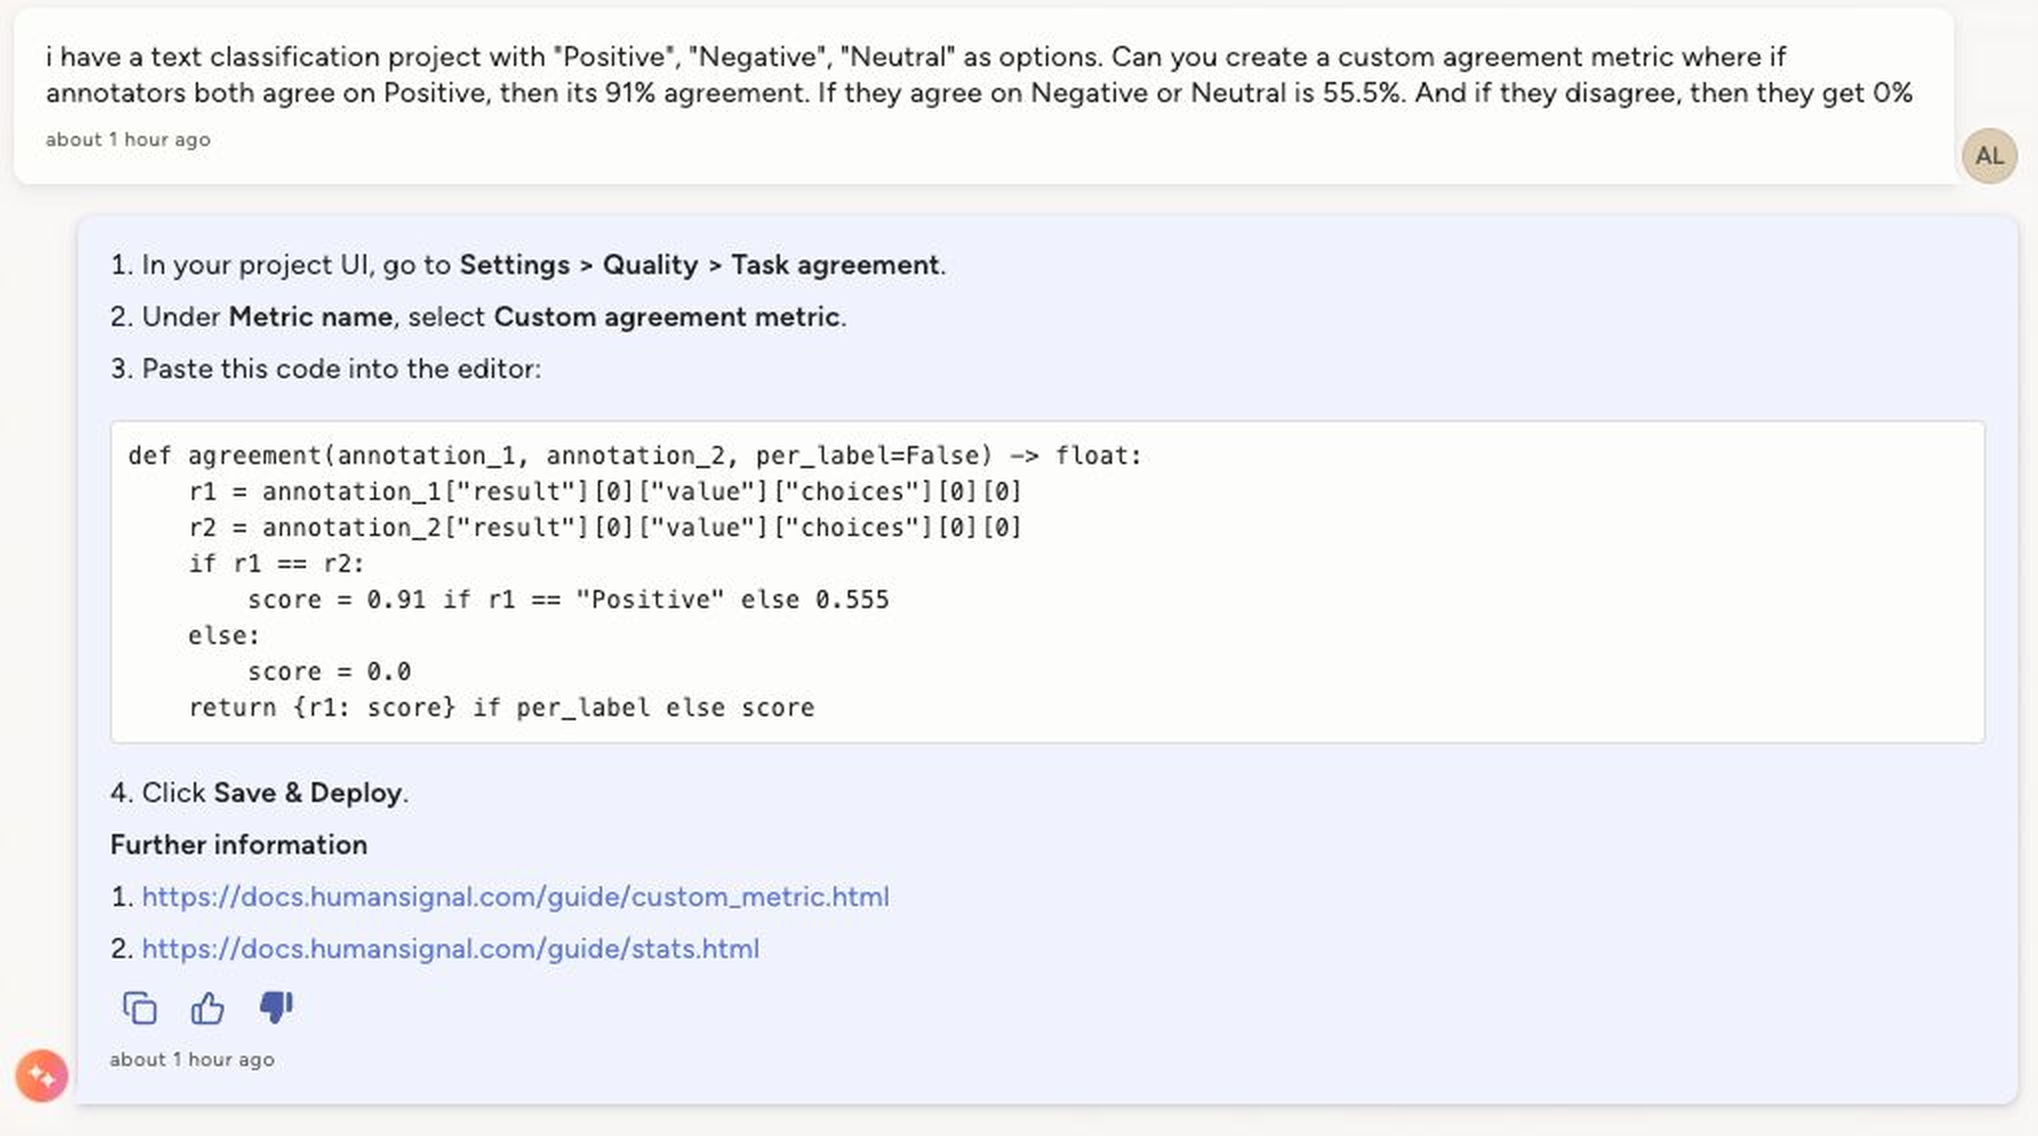Click the copy response icon

tap(139, 1007)
